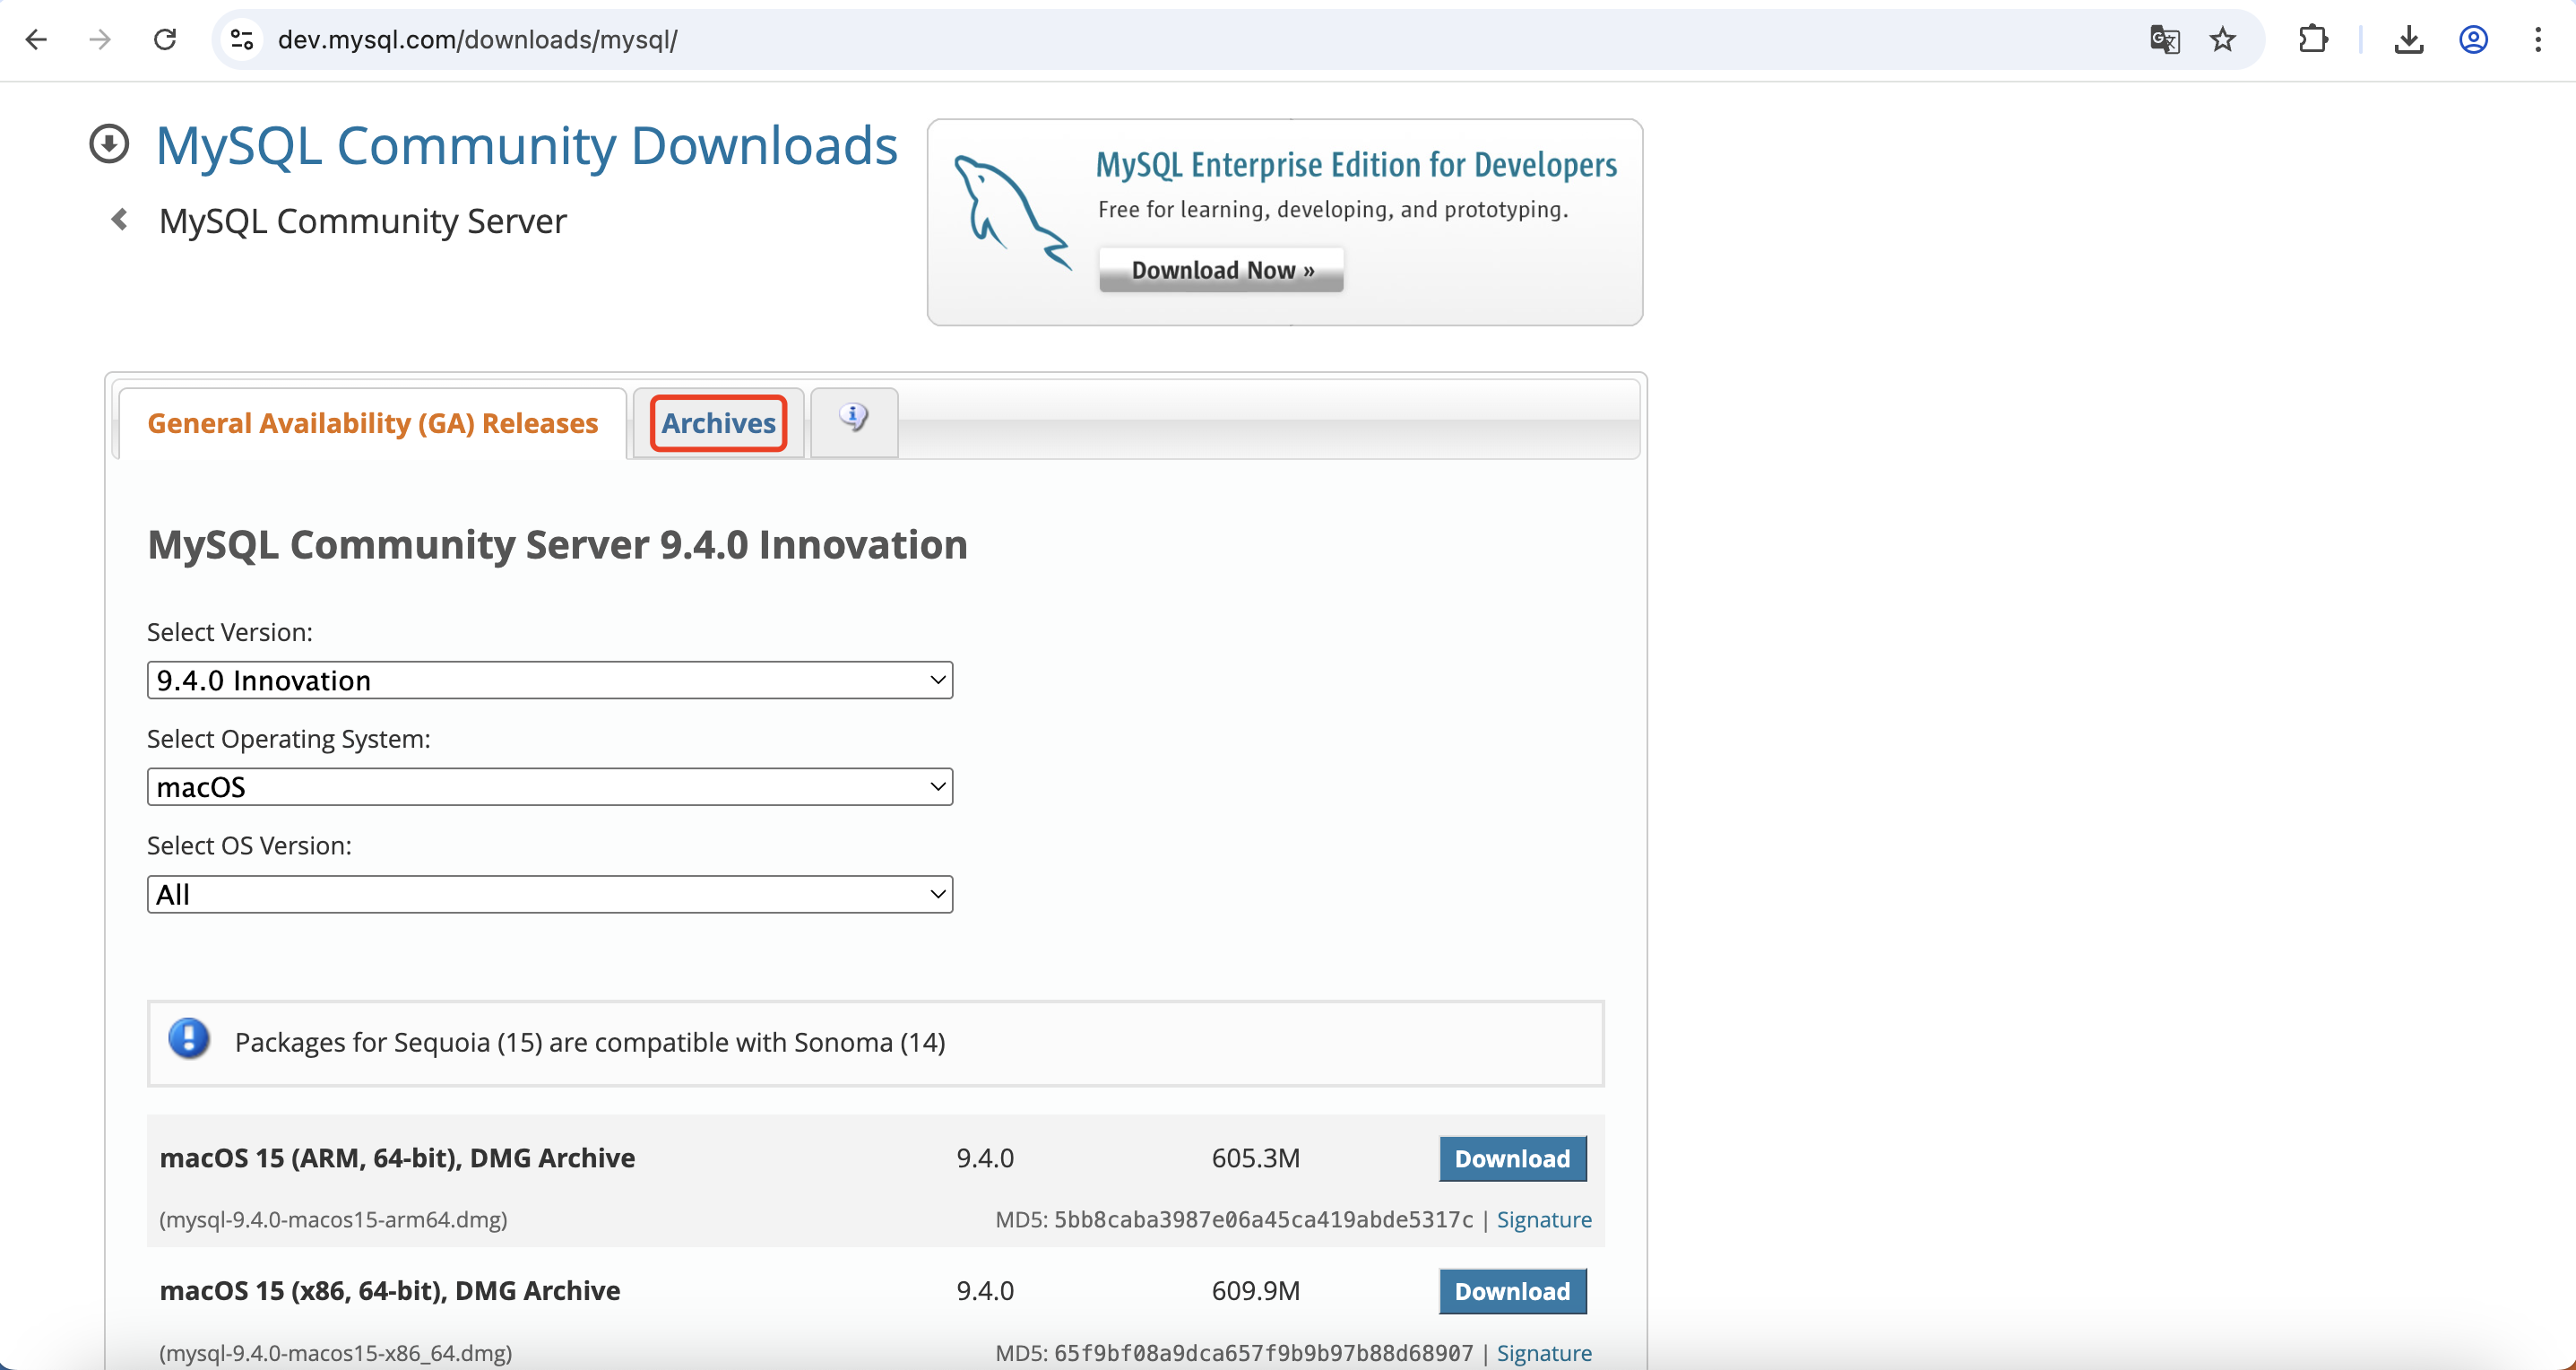
Task: Open Signature link for arm64 dmg
Action: (x=1544, y=1219)
